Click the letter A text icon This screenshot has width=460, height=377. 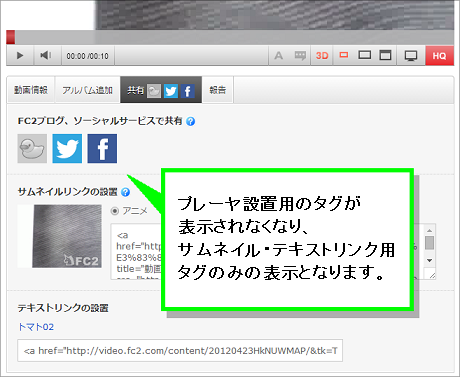(279, 56)
